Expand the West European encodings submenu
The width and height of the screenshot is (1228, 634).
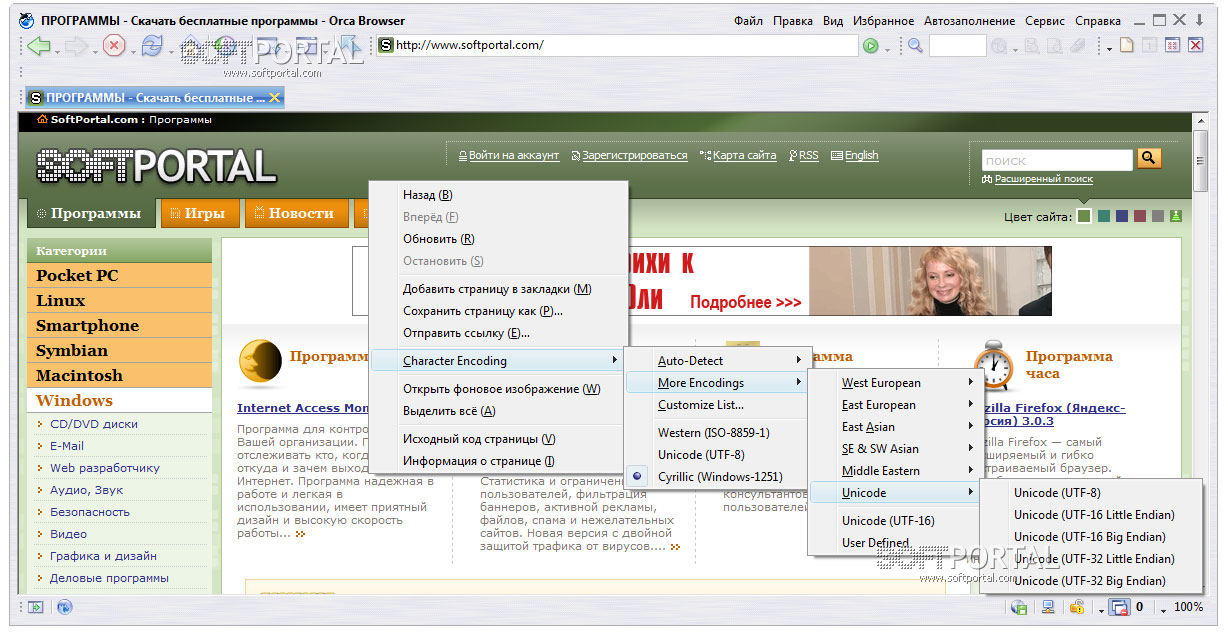click(x=895, y=383)
